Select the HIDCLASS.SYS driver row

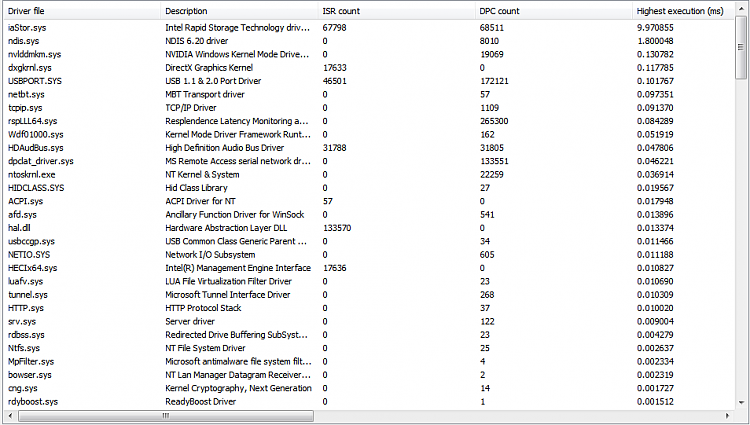point(369,188)
